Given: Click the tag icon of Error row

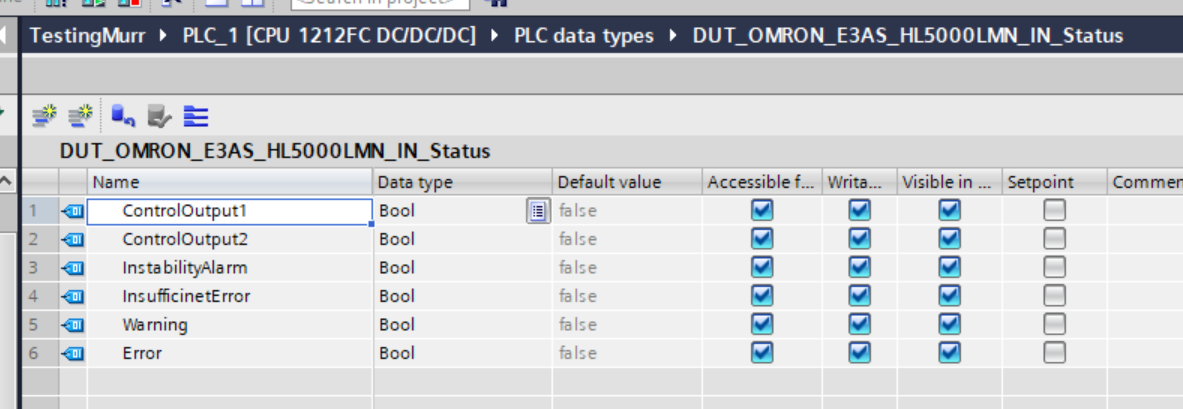Looking at the screenshot, I should pos(73,353).
